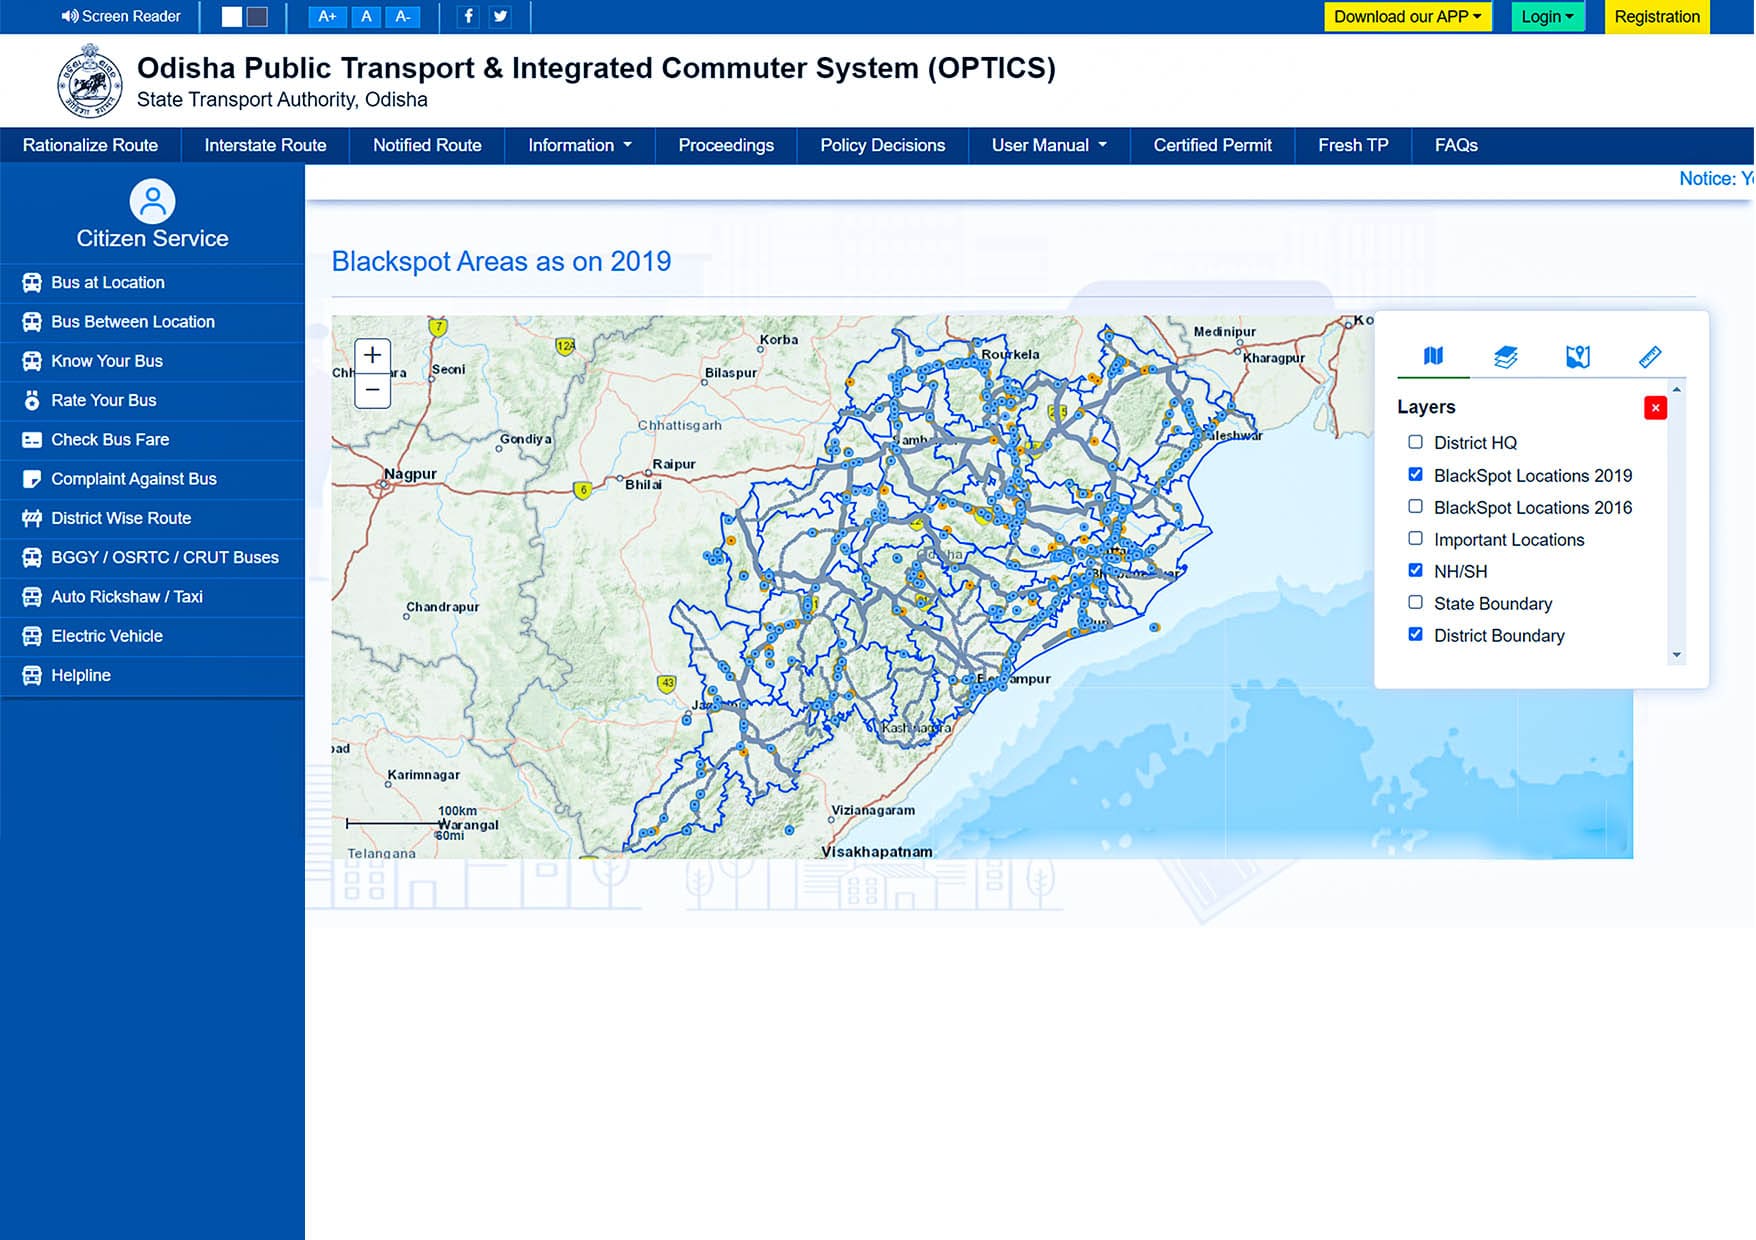Open the Download our APP dropdown

pos(1407,17)
